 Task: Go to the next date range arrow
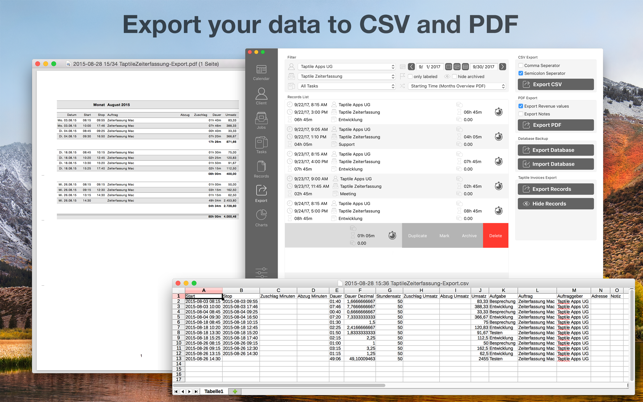click(502, 66)
